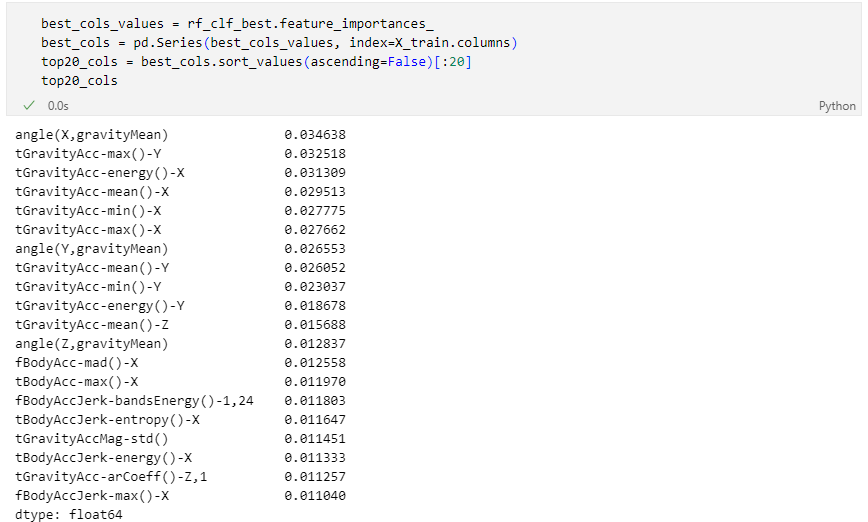Click the value 0.029513 in output
This screenshot has width=868, height=522.
point(315,192)
